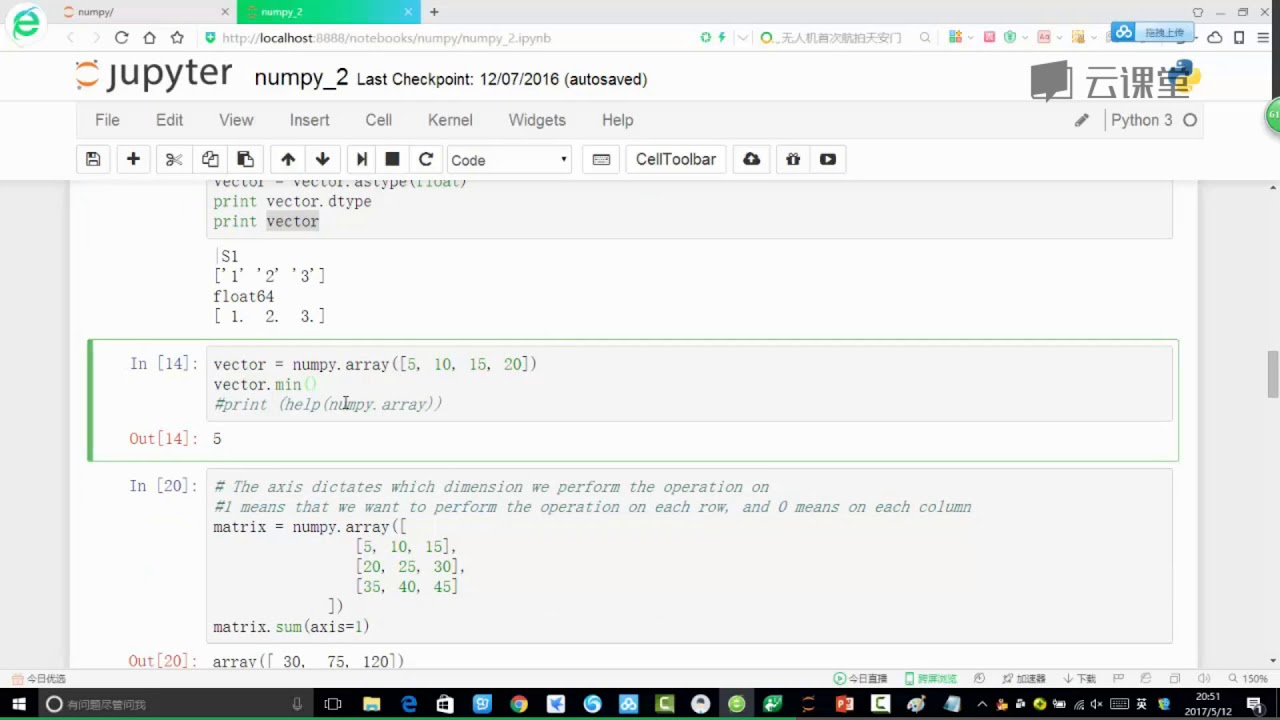Bookmark this page with star icon

tap(177, 37)
